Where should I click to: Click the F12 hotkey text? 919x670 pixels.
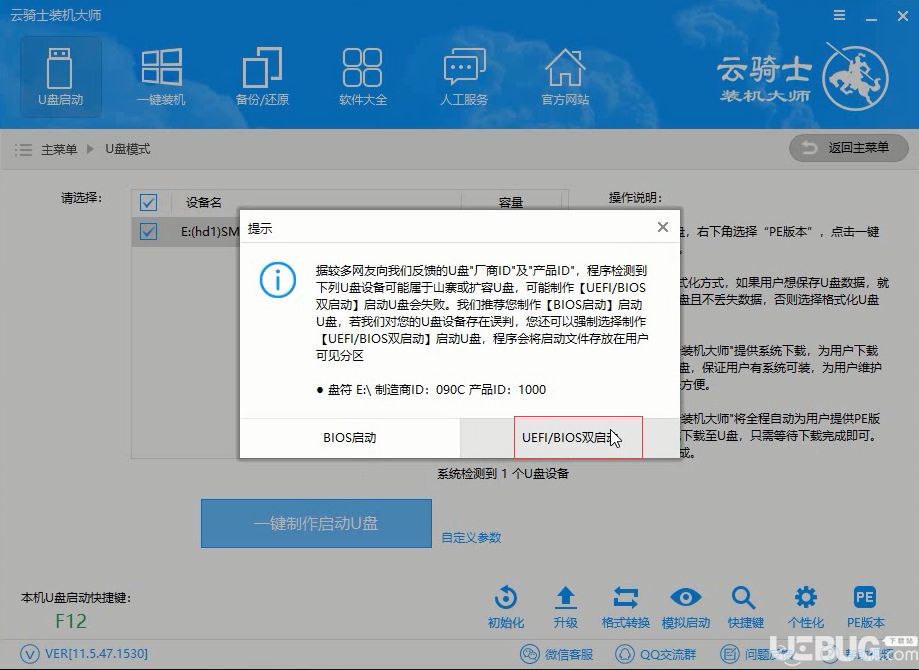point(71,621)
